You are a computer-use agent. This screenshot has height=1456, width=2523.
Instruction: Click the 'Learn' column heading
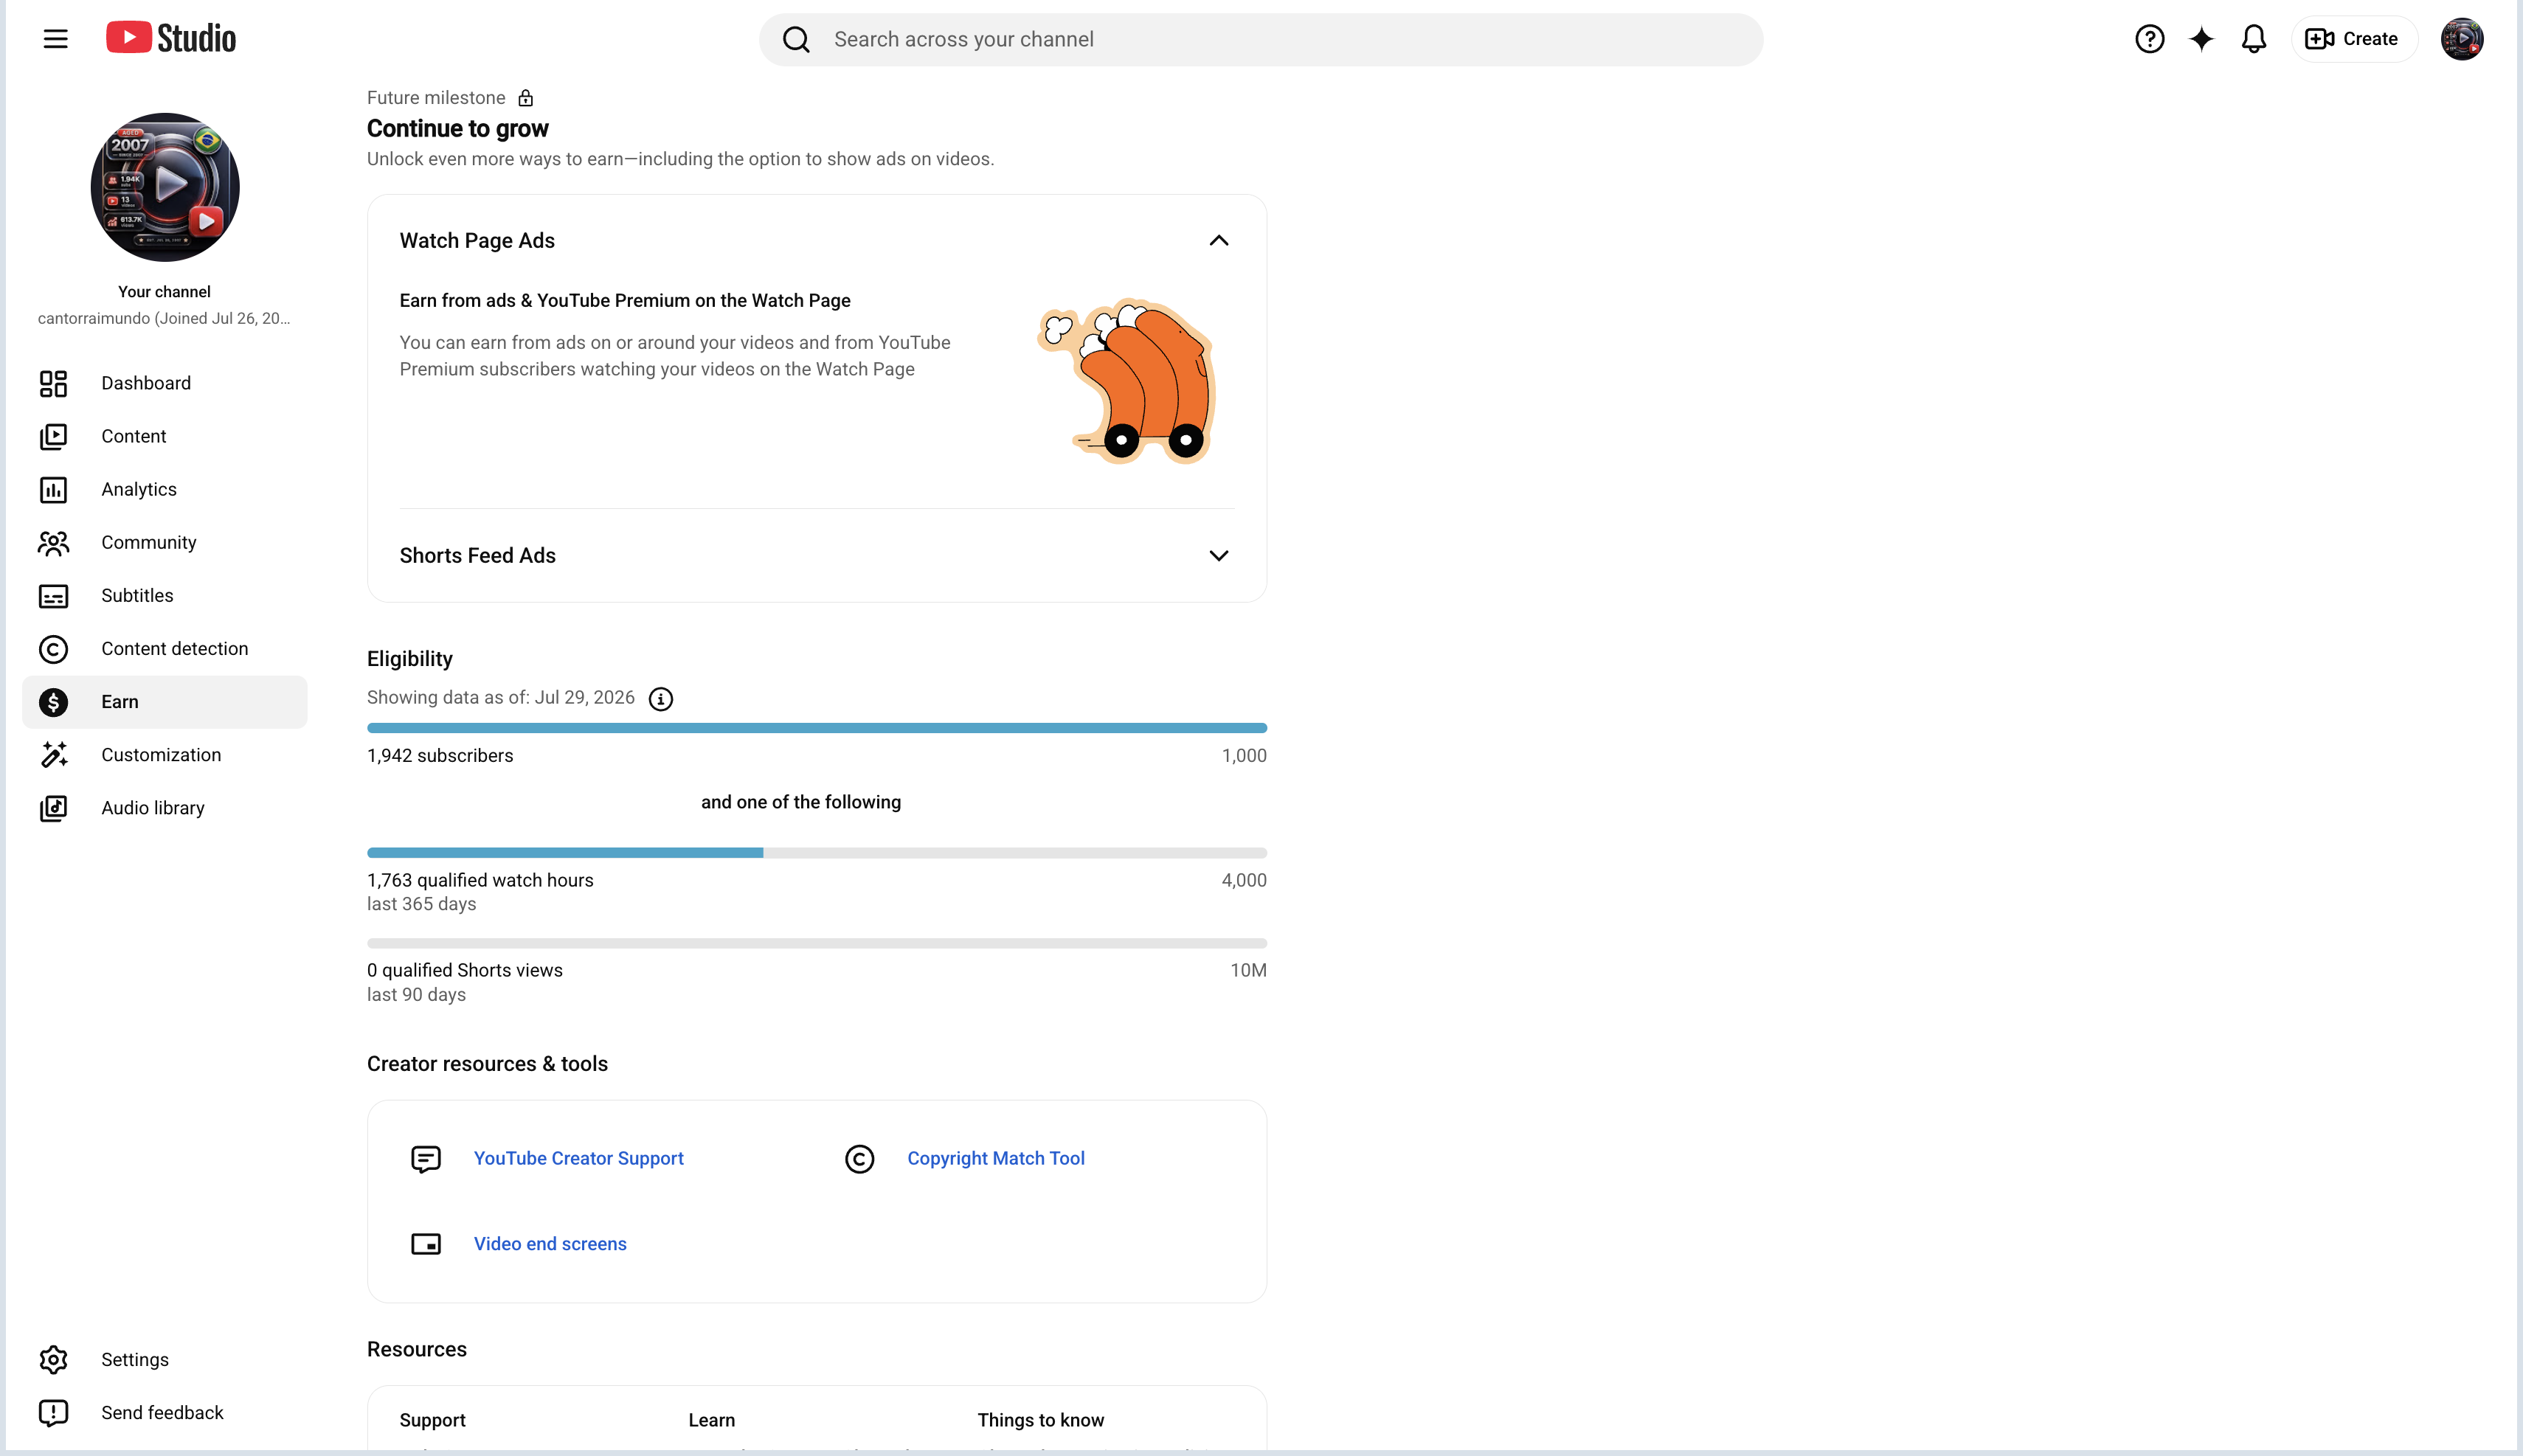pyautogui.click(x=712, y=1420)
